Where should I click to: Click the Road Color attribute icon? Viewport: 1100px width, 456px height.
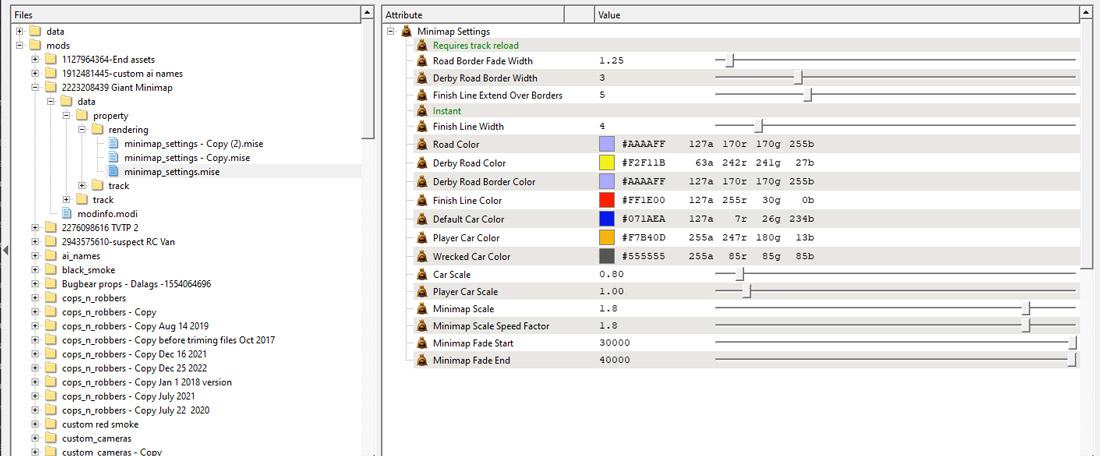click(423, 145)
